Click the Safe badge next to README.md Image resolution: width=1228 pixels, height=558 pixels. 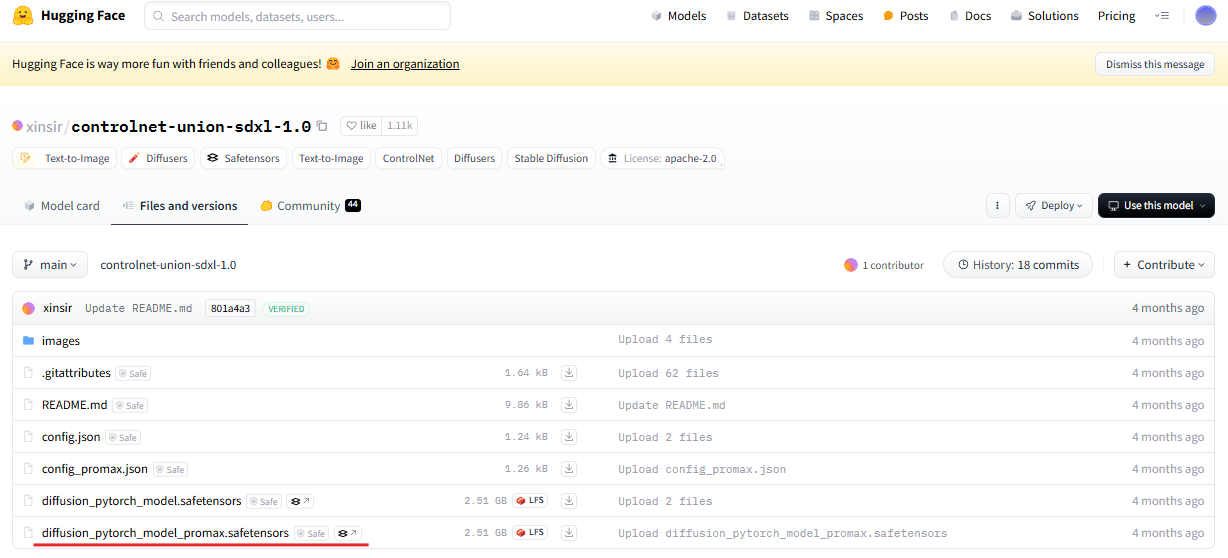tap(130, 405)
